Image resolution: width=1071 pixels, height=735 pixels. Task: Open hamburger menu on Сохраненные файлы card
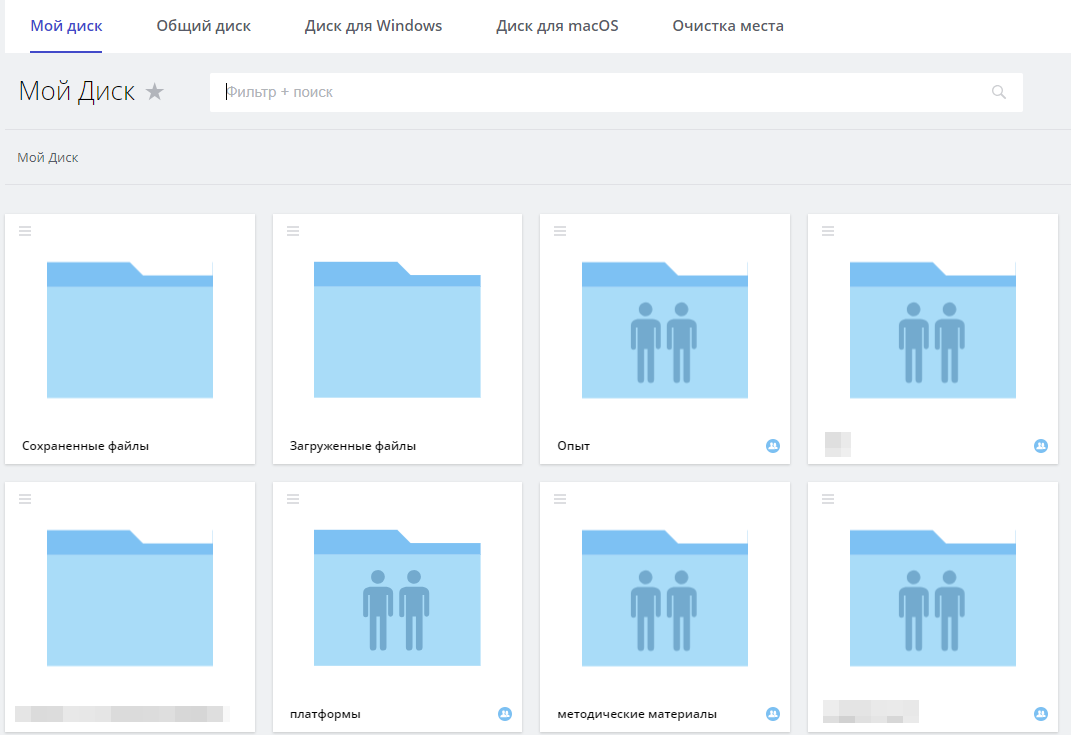point(25,231)
